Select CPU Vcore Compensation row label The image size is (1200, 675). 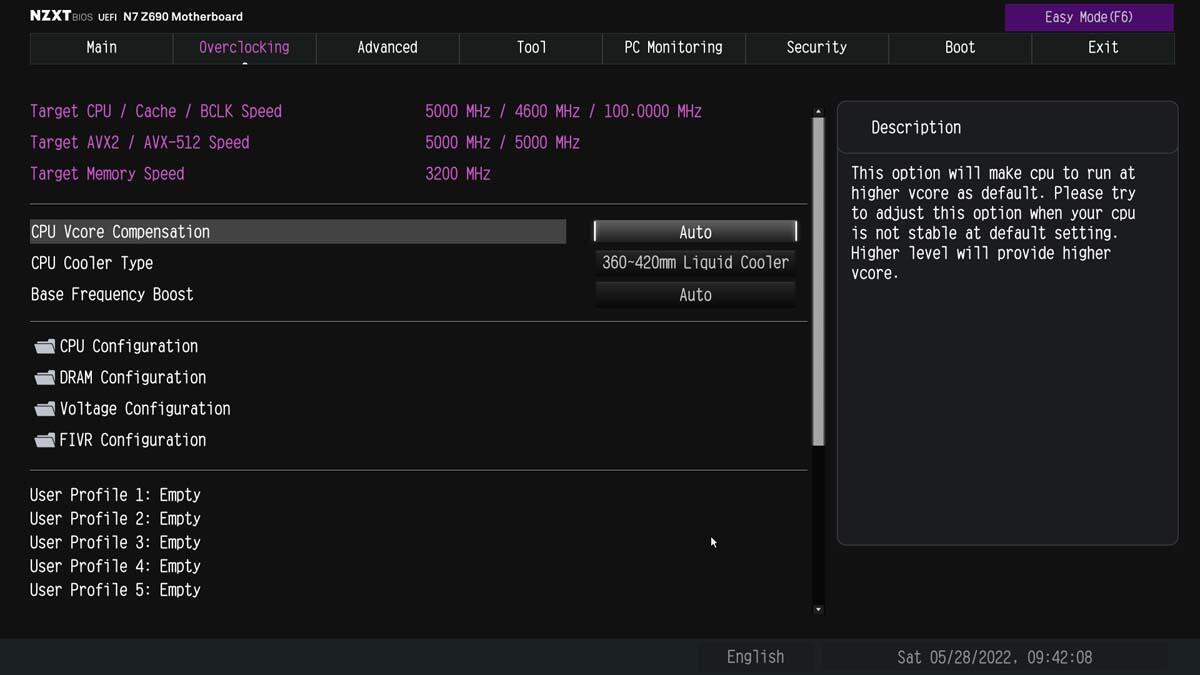coord(298,232)
